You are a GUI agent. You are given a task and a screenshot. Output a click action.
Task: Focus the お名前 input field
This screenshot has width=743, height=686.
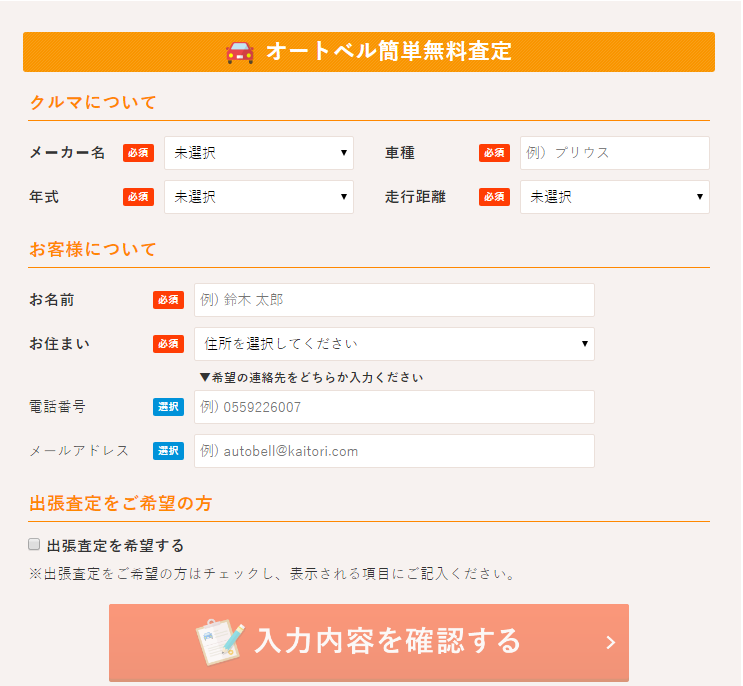point(394,300)
